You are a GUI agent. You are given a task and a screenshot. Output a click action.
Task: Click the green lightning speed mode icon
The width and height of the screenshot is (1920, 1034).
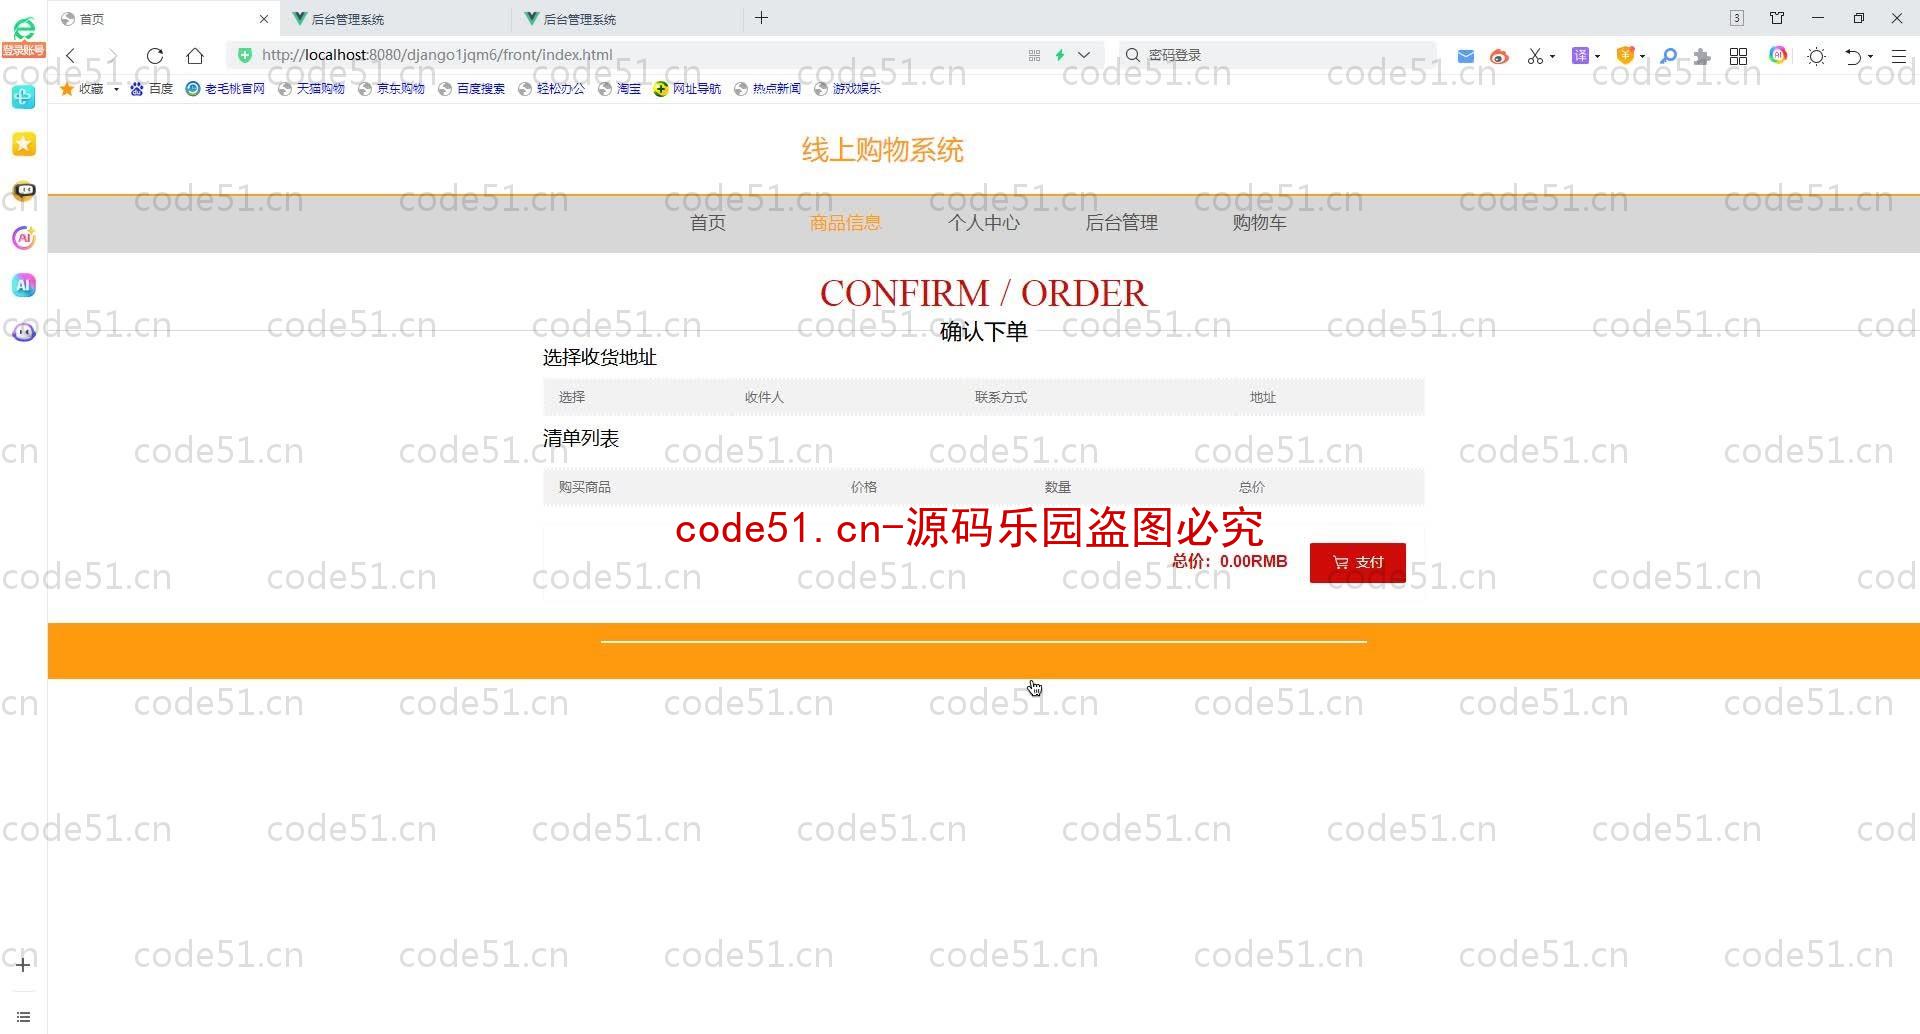1060,55
